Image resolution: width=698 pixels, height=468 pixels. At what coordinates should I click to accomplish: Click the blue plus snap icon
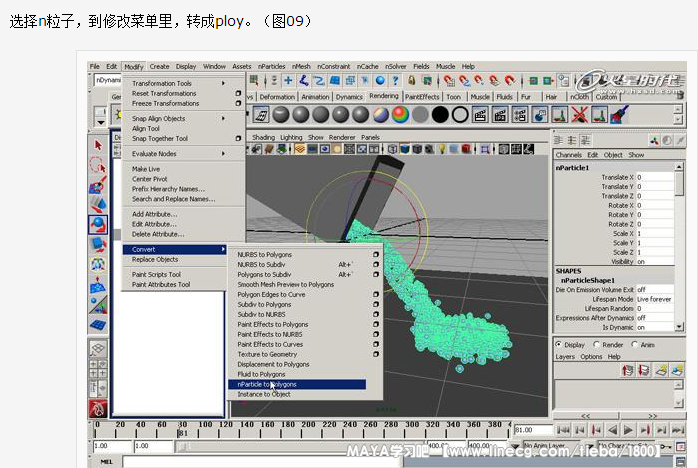(288, 80)
